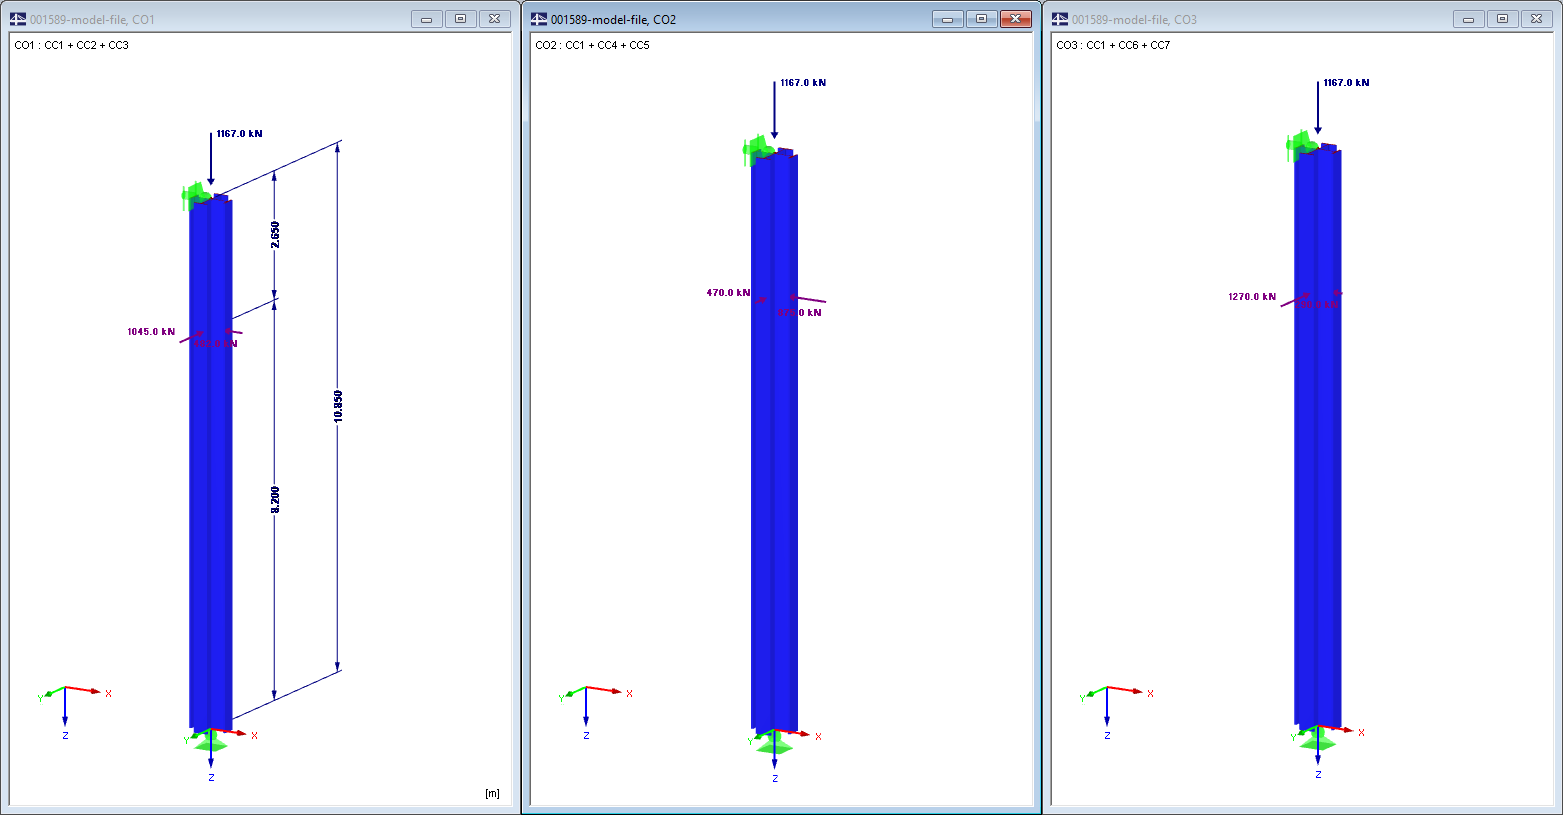Maximize the CO1 window
Image resolution: width=1563 pixels, height=815 pixels.
tap(460, 17)
